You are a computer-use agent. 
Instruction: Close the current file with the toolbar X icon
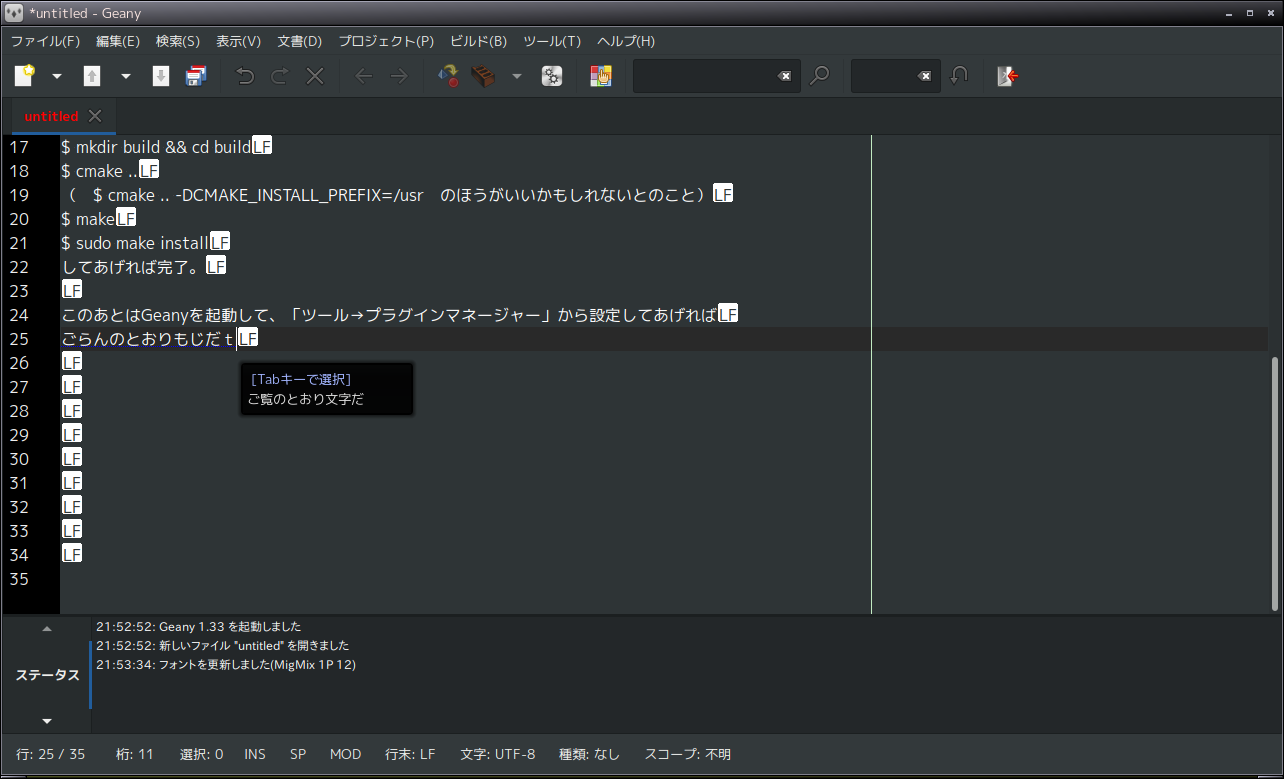tap(315, 76)
